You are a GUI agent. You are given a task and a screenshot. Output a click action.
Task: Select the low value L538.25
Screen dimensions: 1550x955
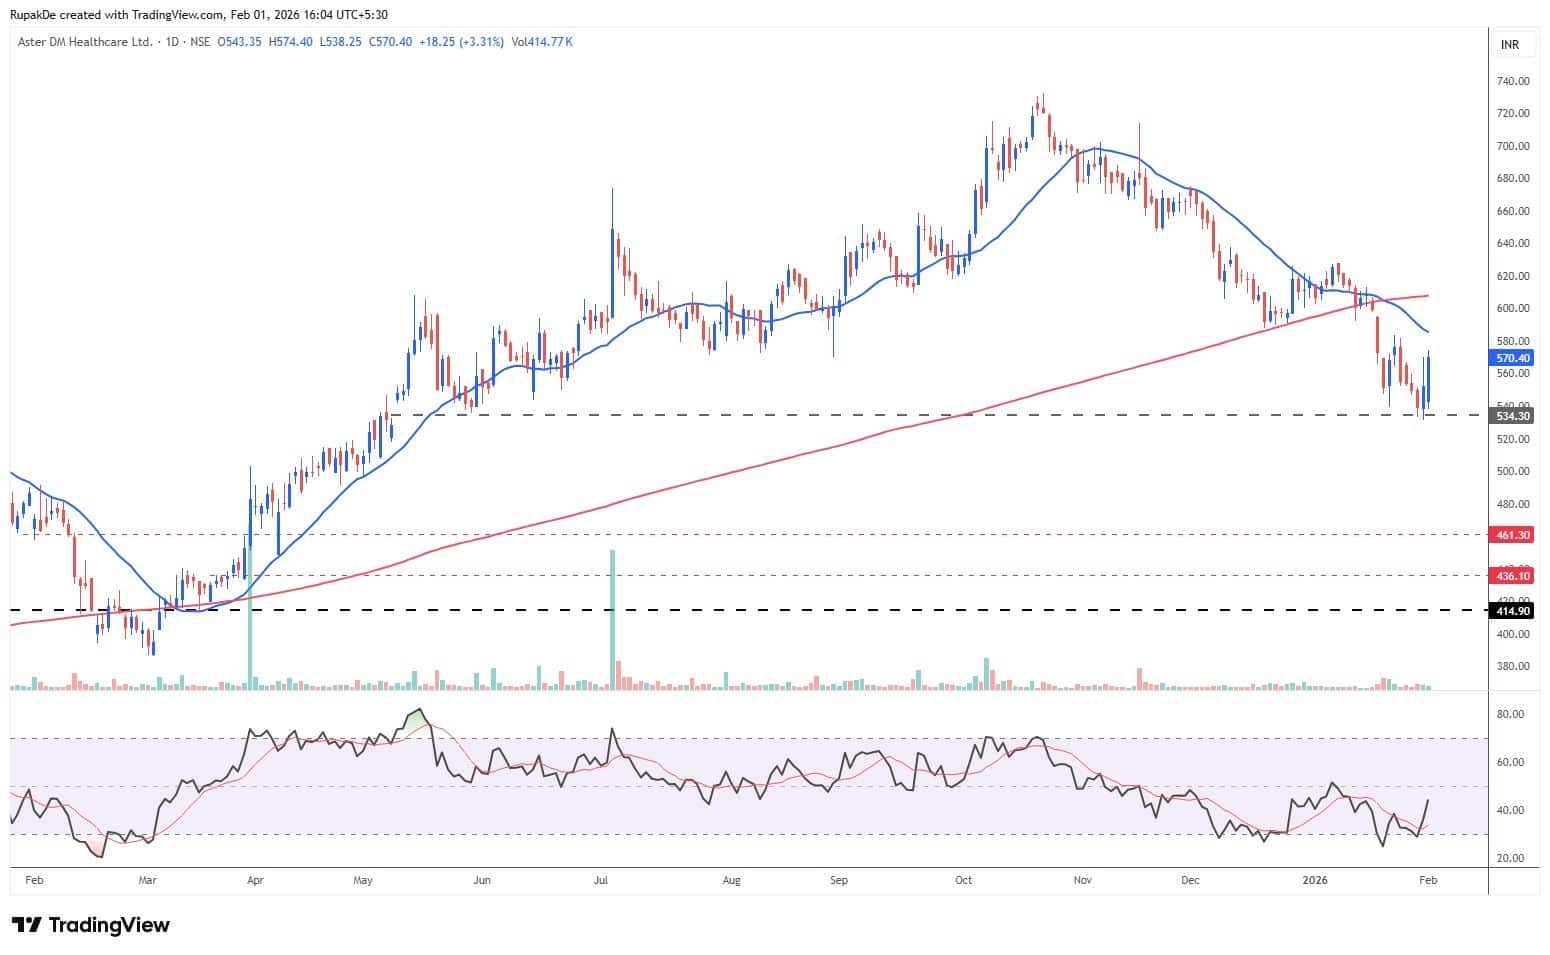[341, 42]
